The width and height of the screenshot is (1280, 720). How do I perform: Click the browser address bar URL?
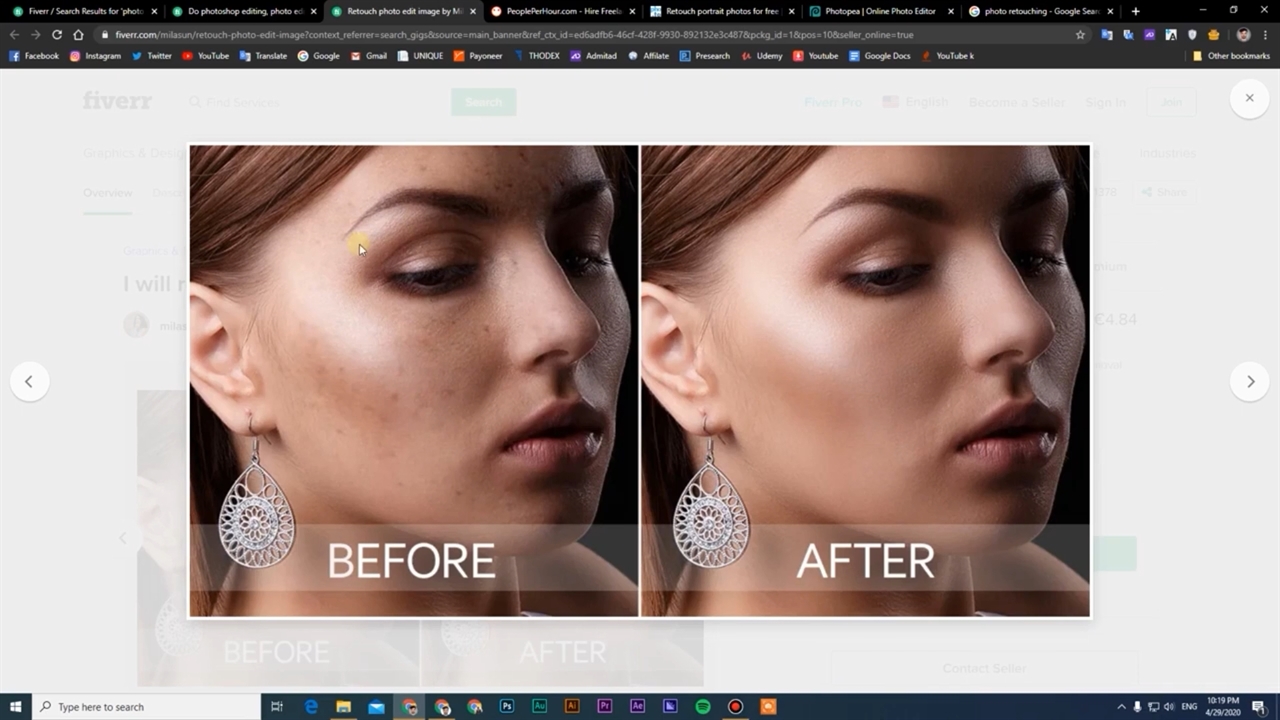point(500,34)
